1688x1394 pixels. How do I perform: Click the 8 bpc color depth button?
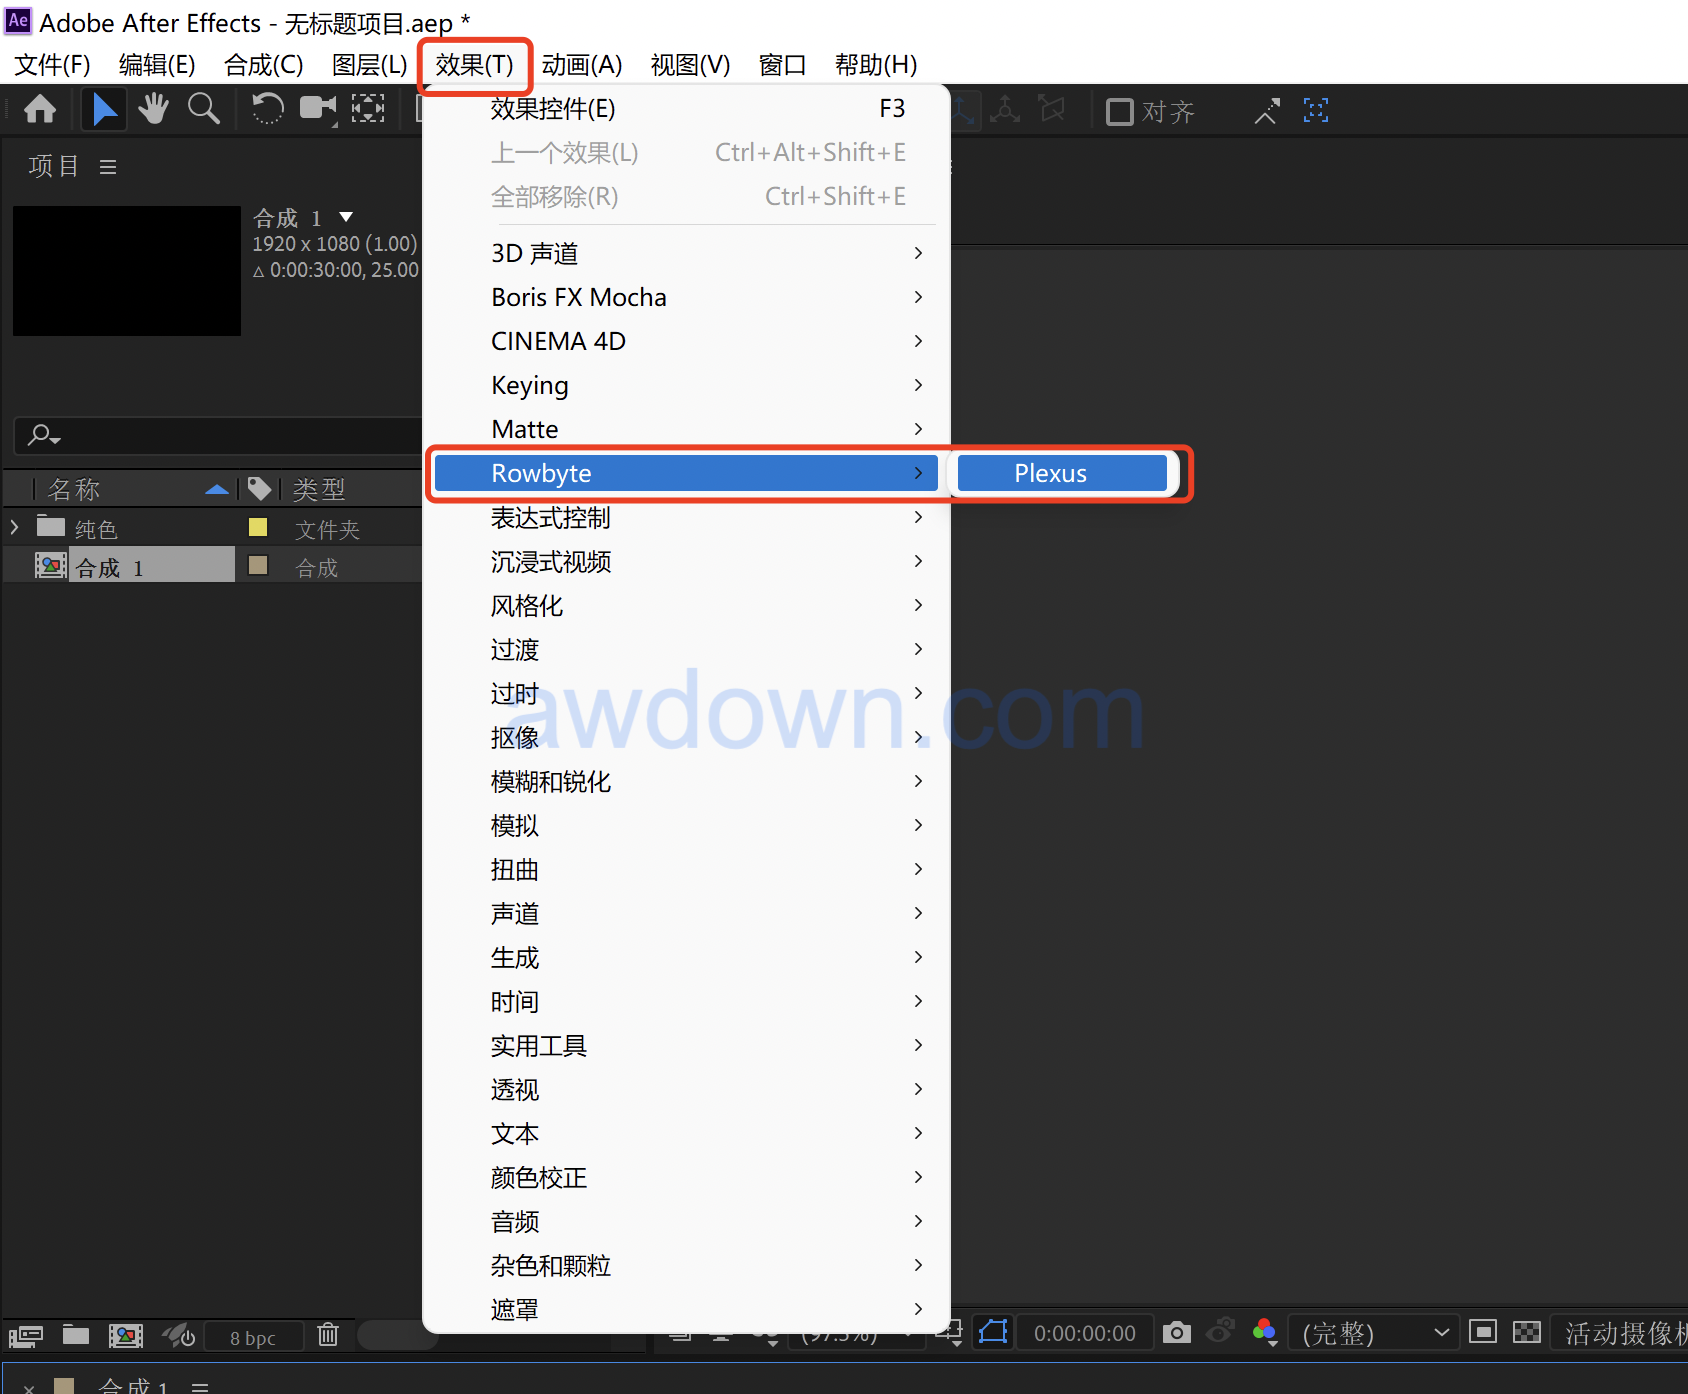253,1337
